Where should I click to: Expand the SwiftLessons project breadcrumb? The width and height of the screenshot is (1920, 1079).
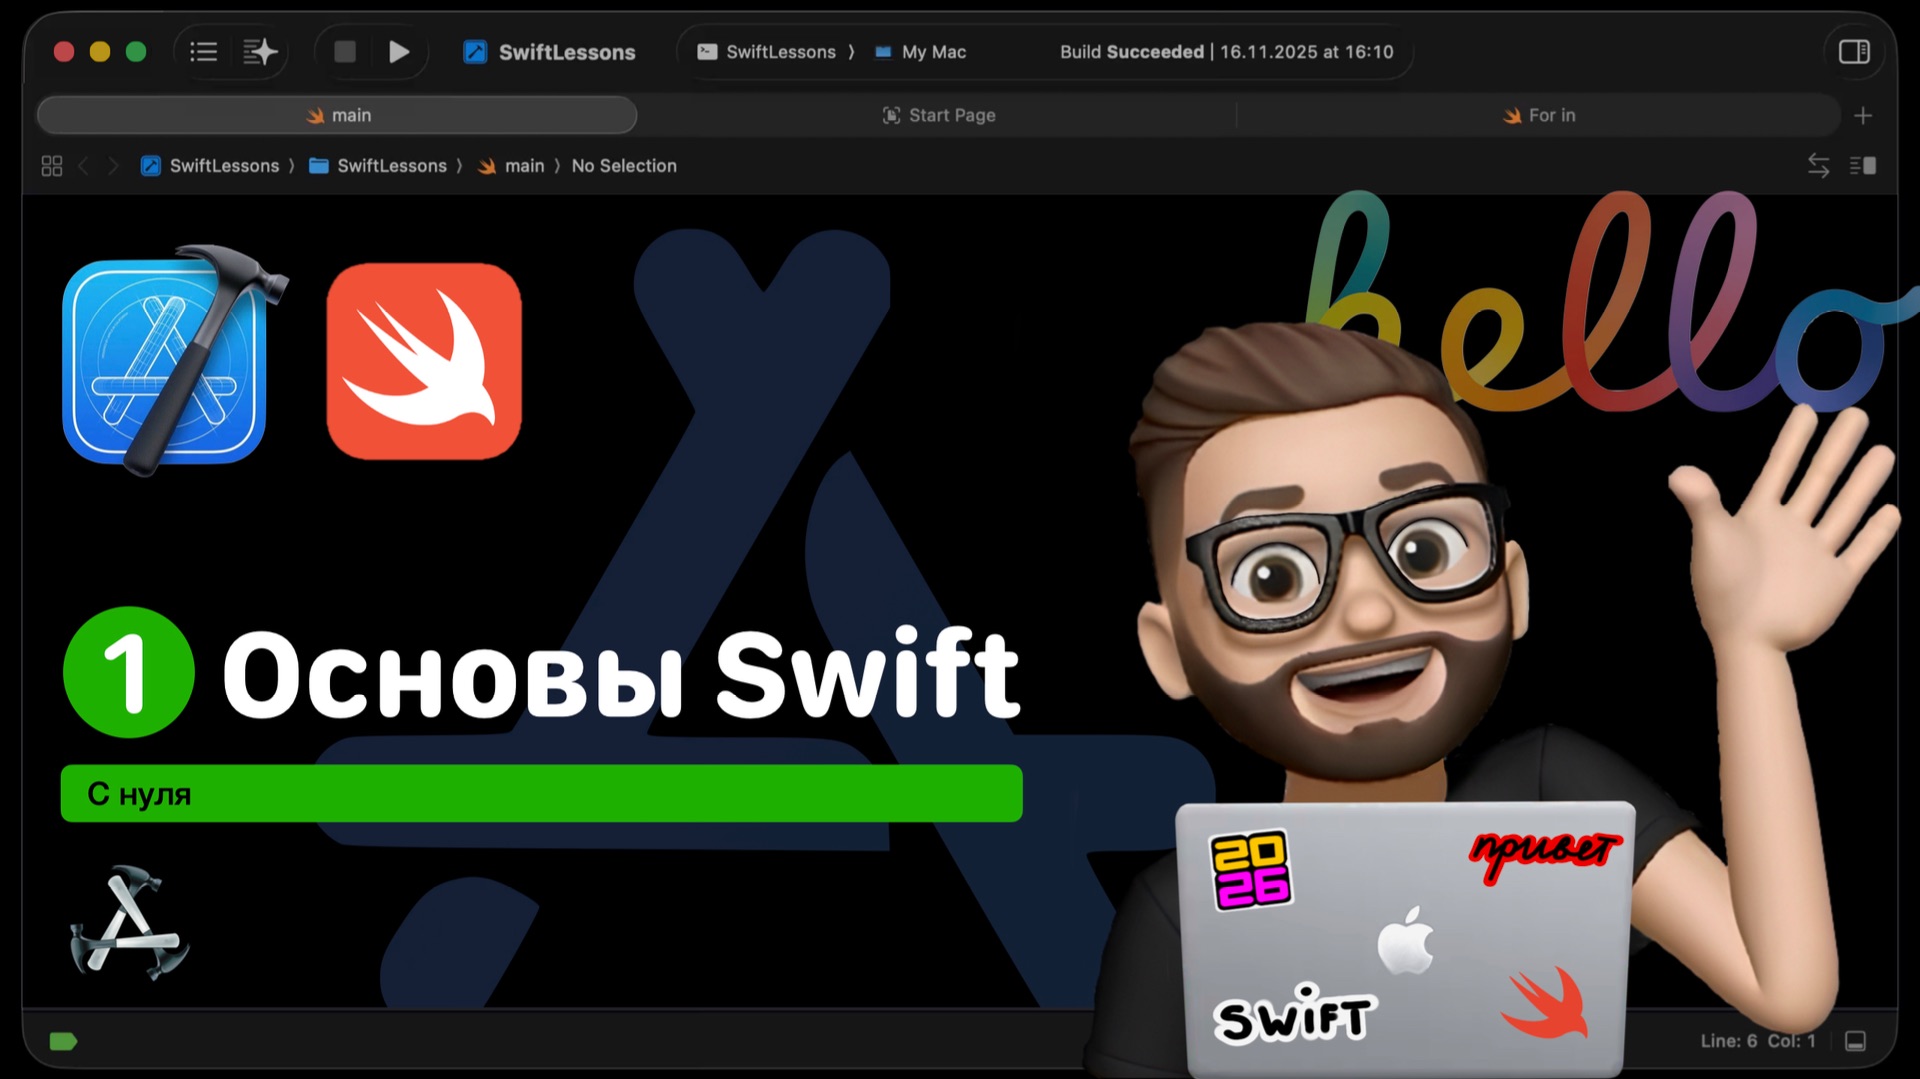click(x=211, y=166)
